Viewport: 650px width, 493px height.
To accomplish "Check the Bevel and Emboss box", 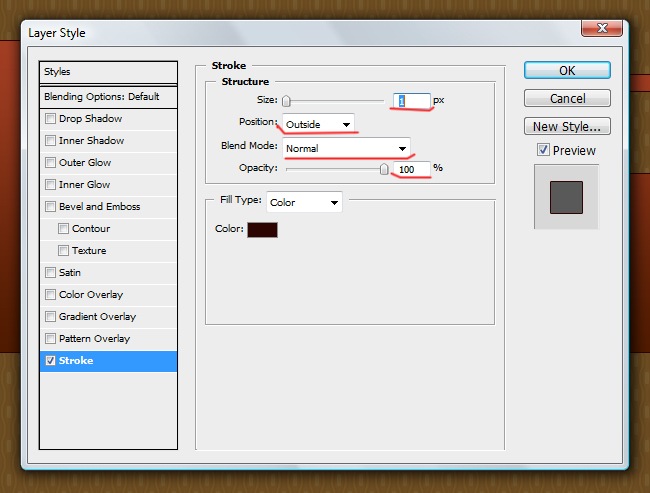I will tap(51, 207).
